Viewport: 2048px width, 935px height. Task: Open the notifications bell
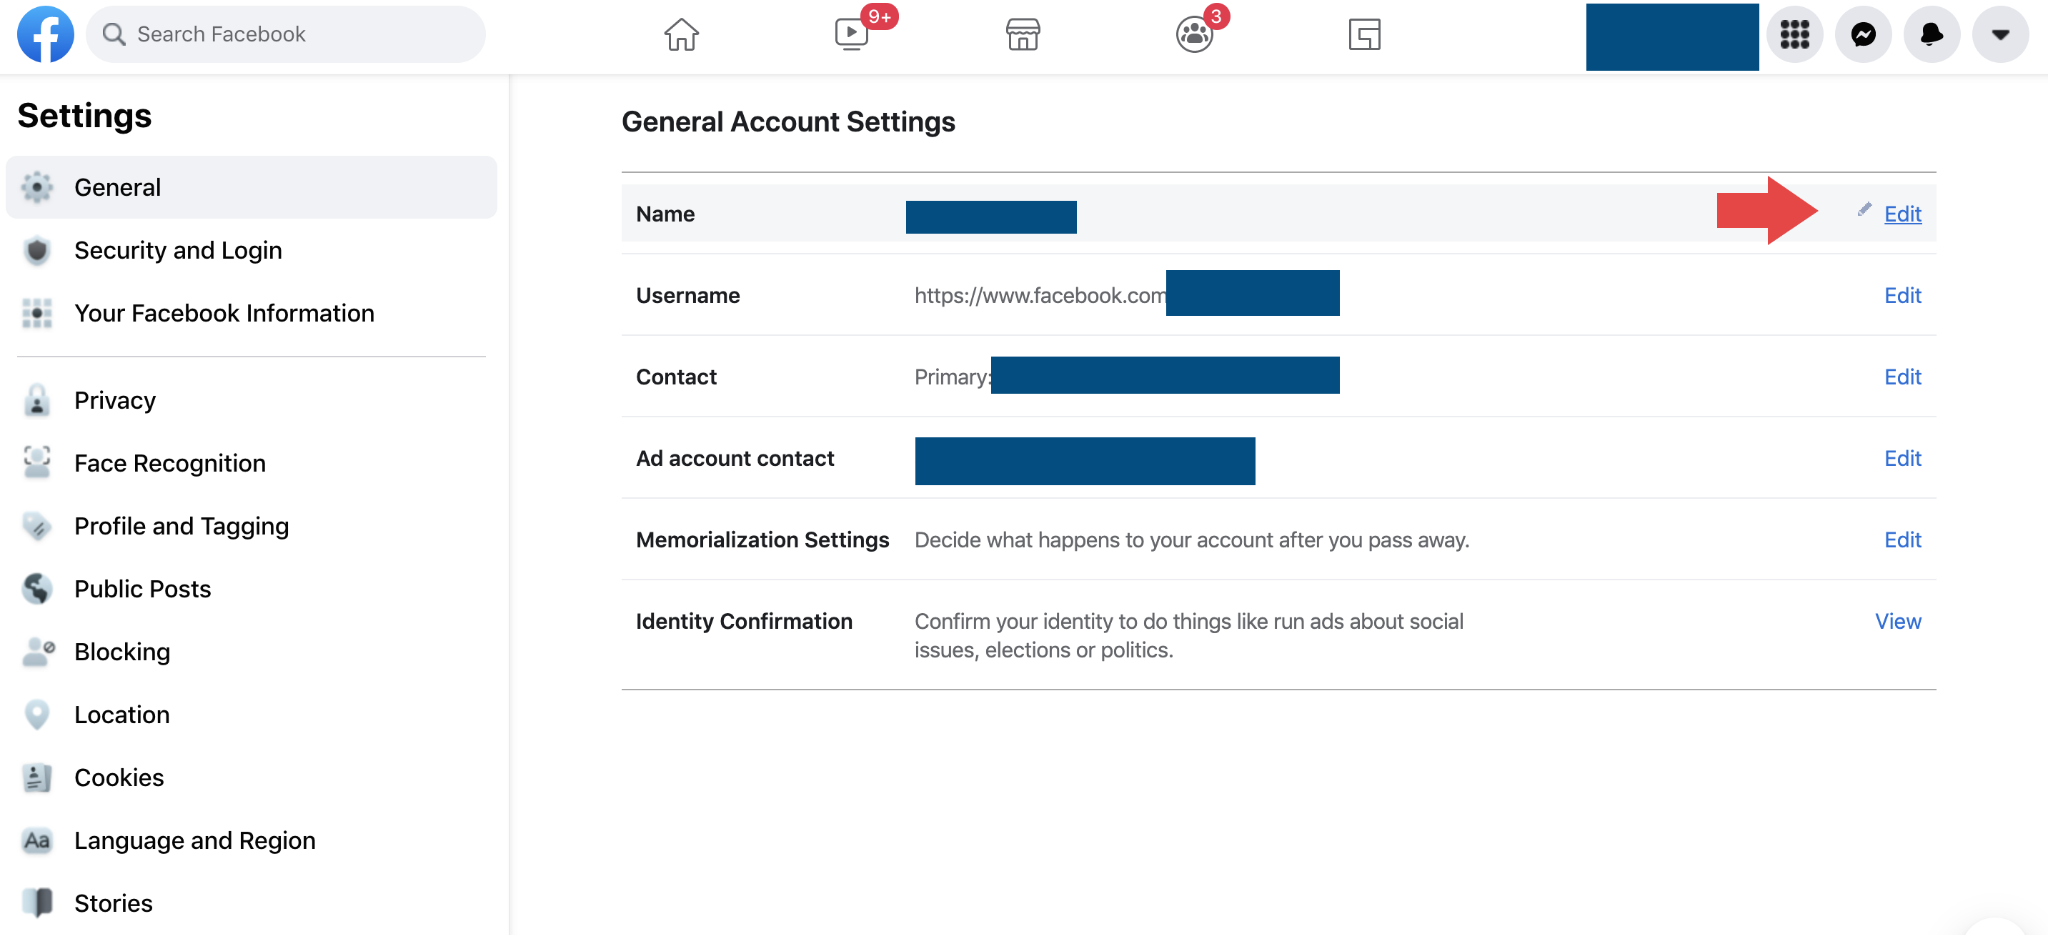(x=1932, y=35)
